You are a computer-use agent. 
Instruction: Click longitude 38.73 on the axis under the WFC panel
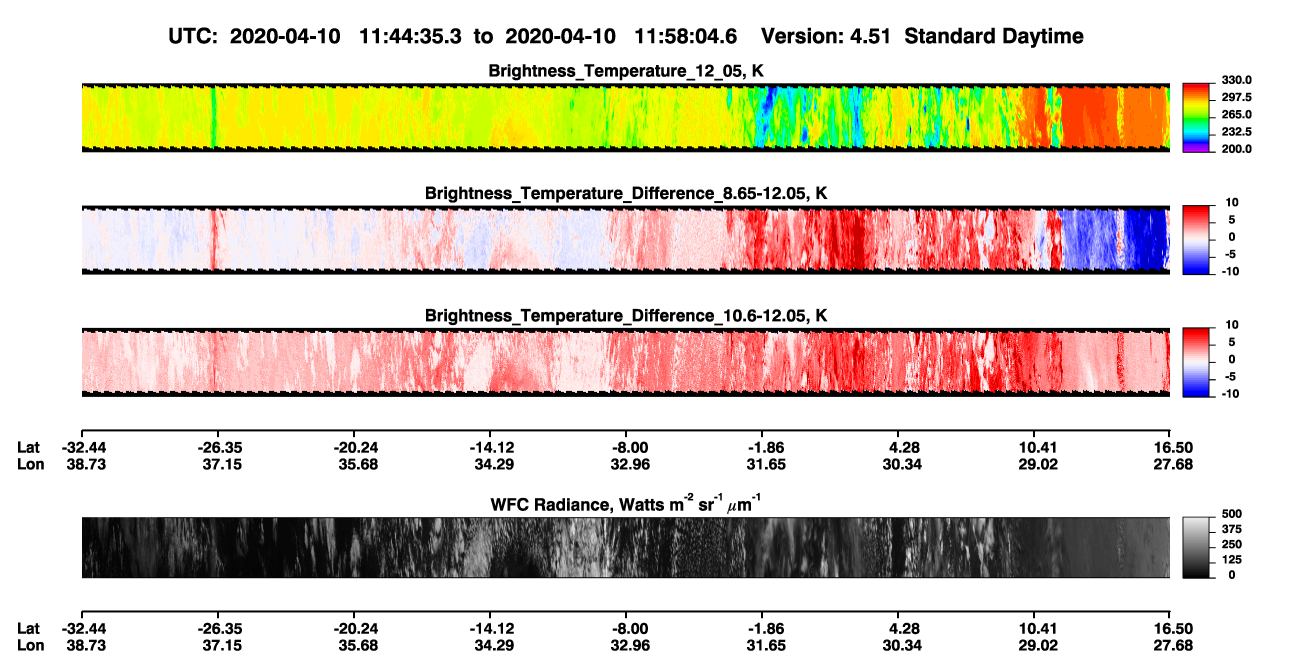click(84, 645)
